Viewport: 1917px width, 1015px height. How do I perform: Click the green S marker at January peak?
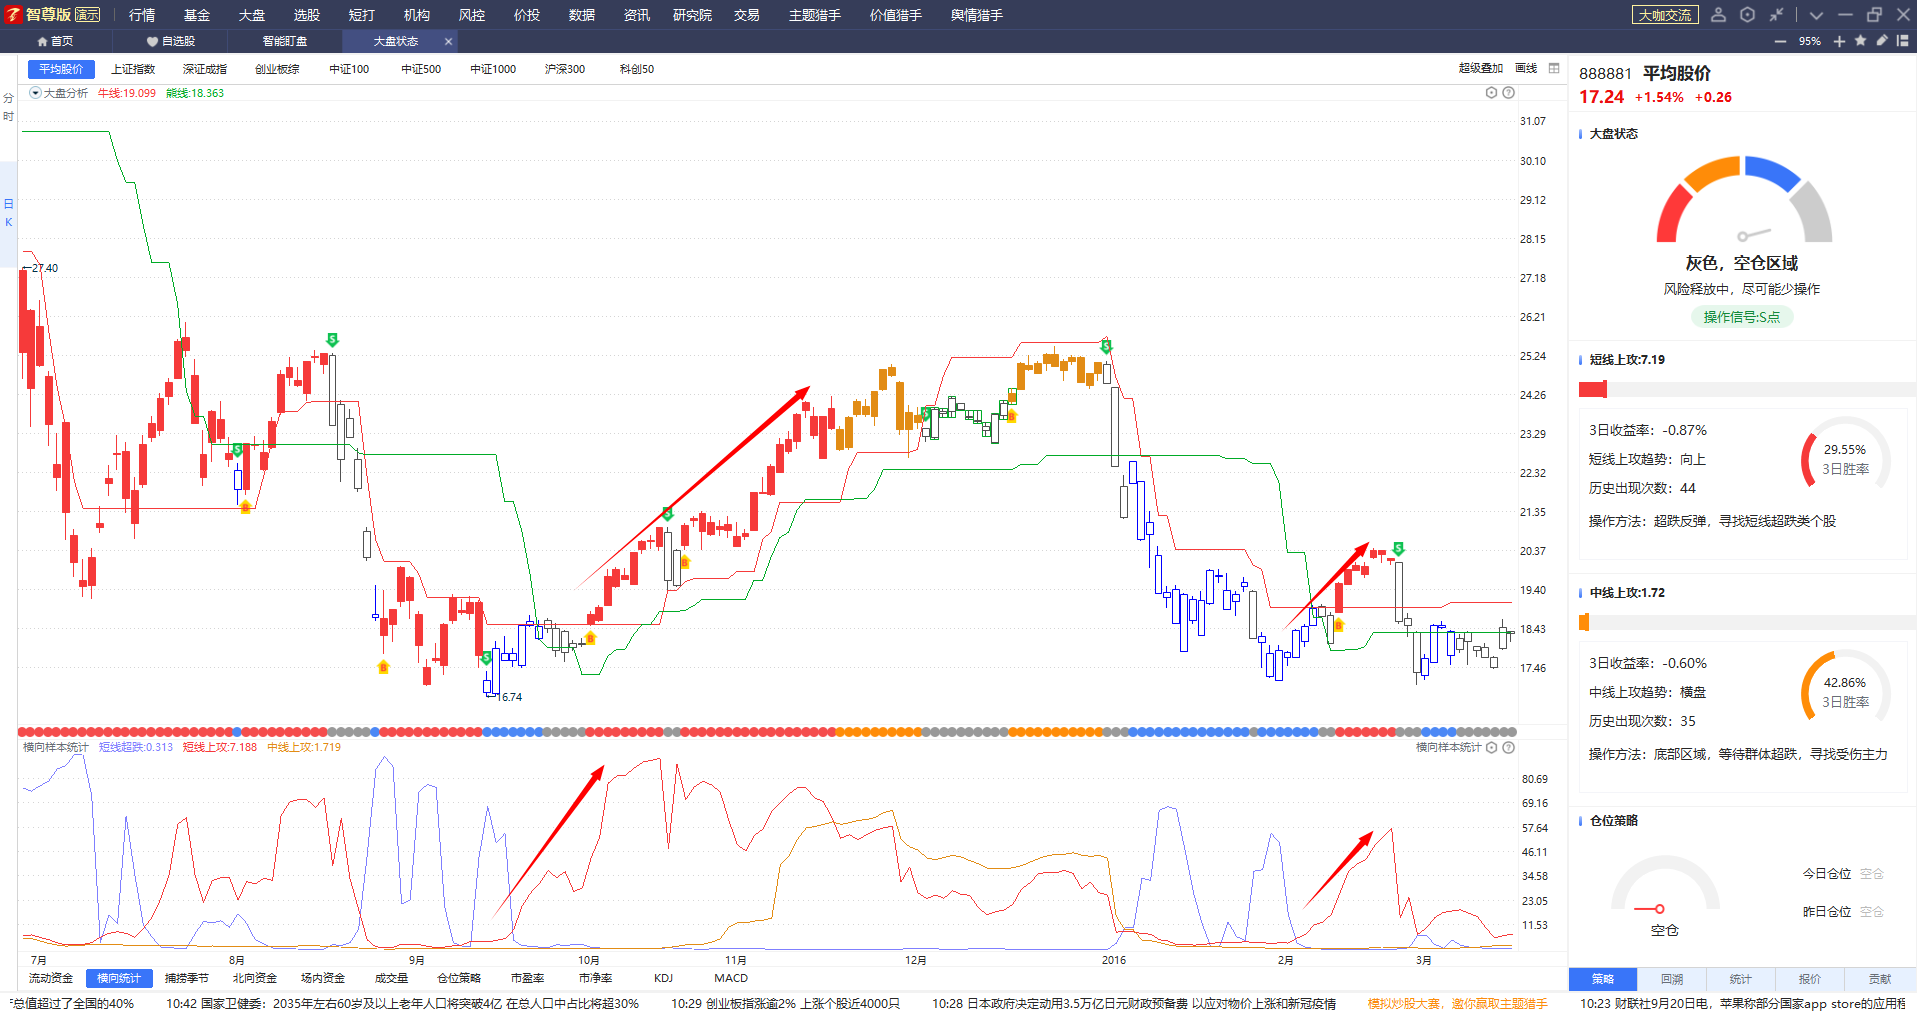[x=1106, y=346]
